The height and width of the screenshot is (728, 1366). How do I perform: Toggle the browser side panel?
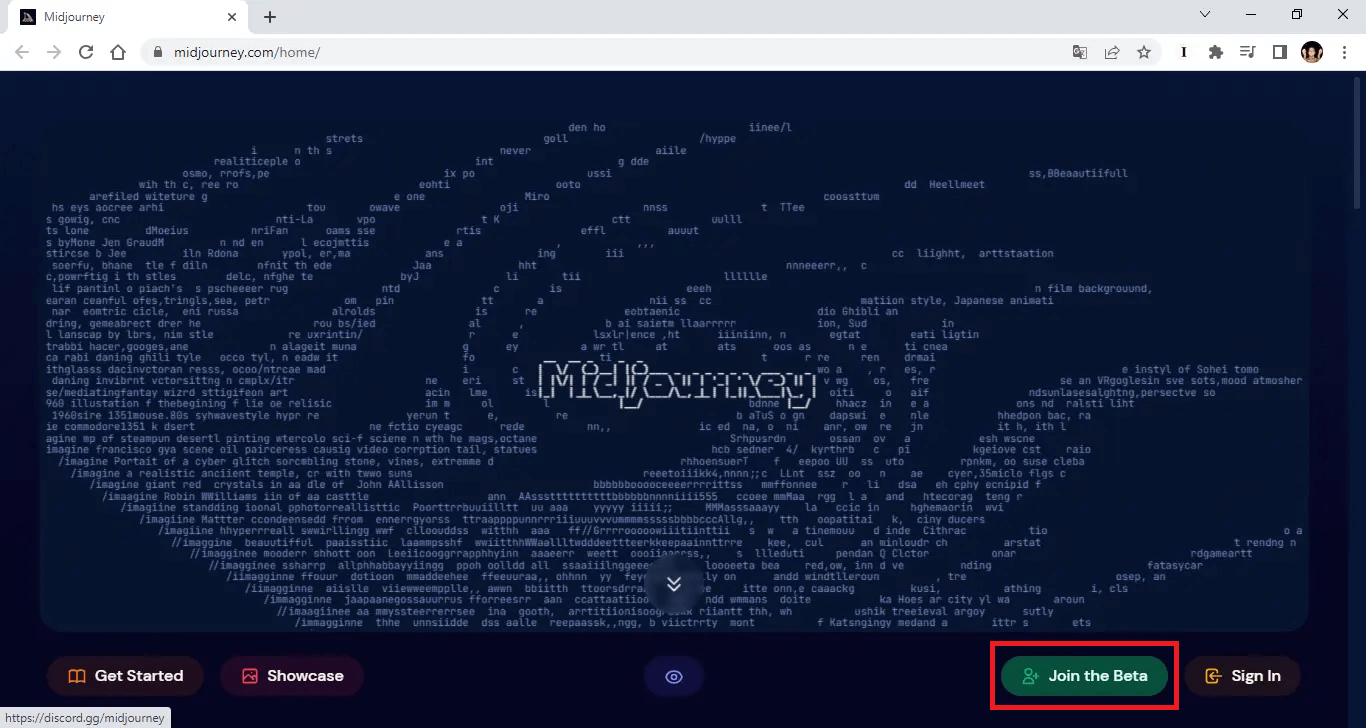1279,52
